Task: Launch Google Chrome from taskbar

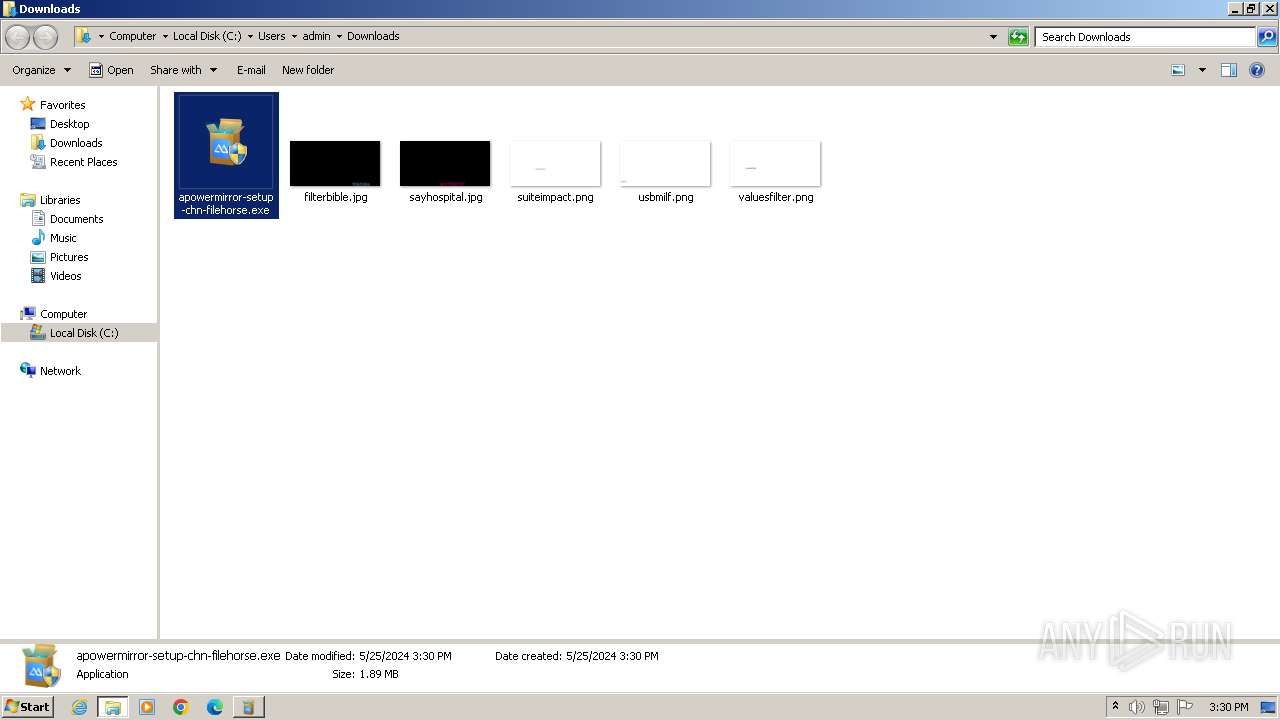Action: coord(181,707)
